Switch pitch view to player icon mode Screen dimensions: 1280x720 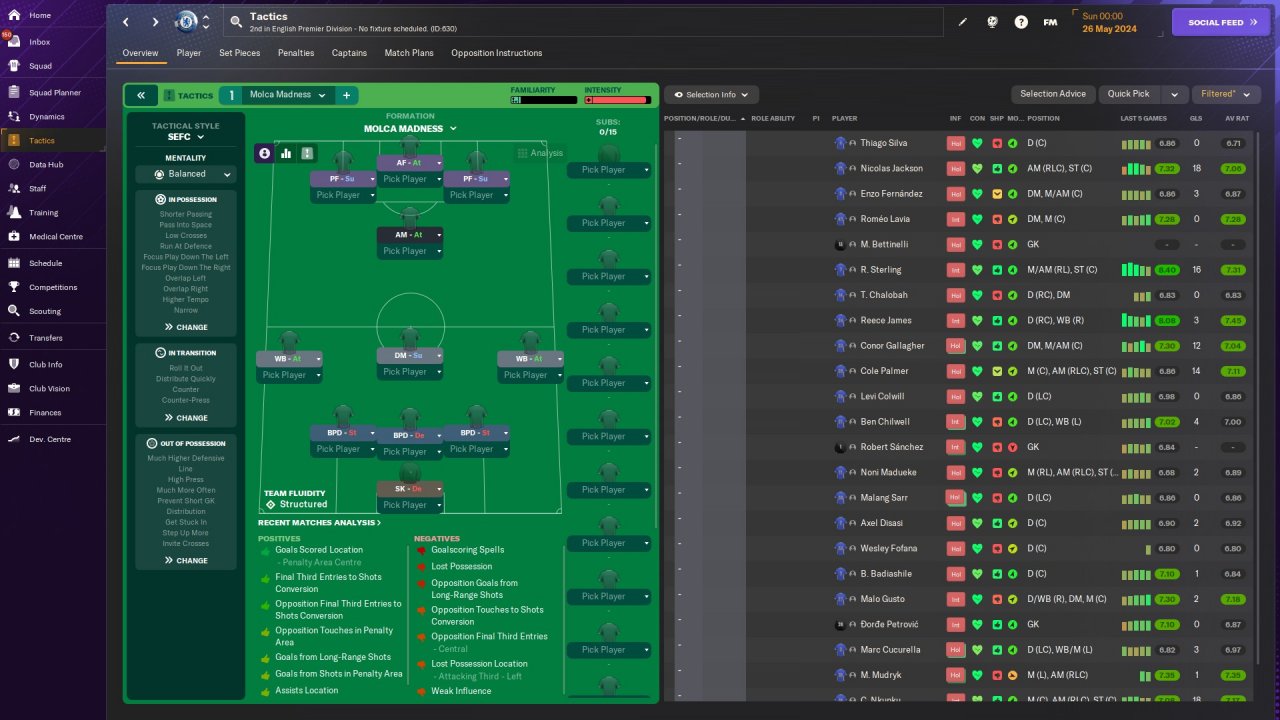(265, 153)
